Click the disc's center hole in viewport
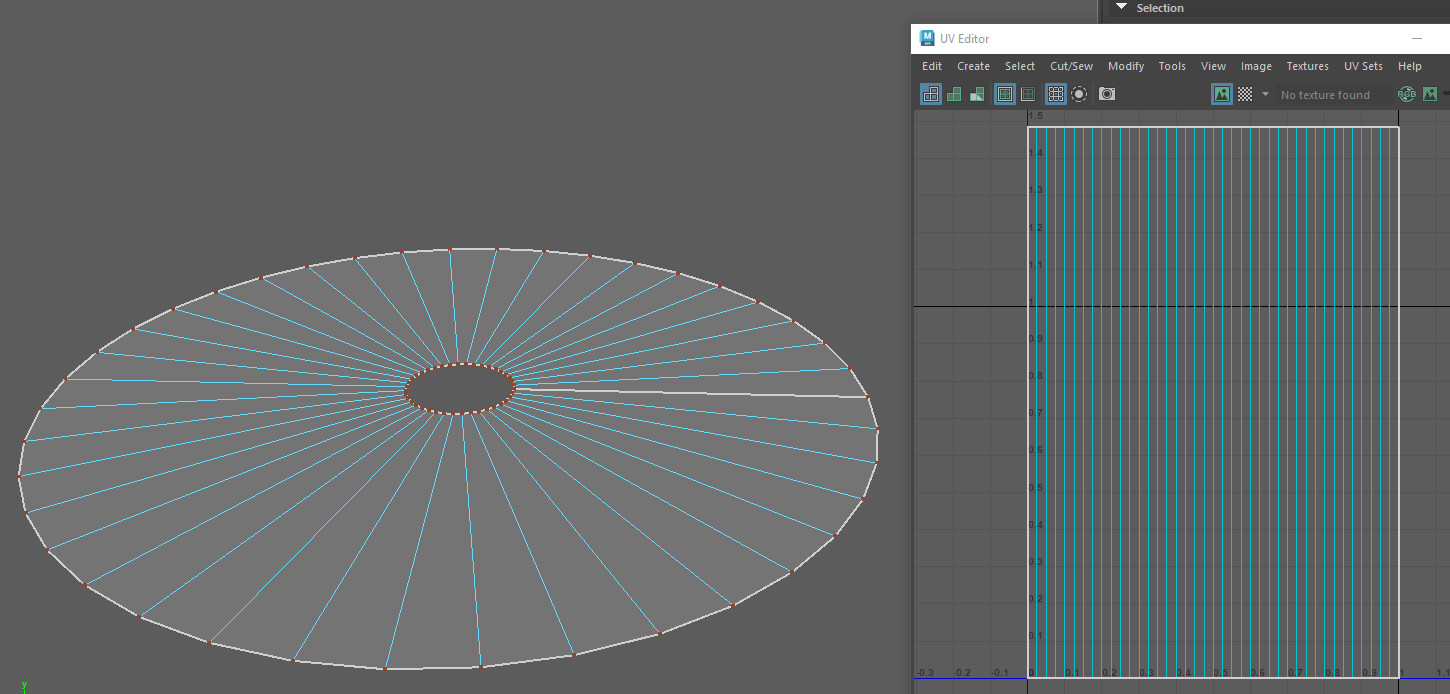The height and width of the screenshot is (694, 1450). [460, 387]
